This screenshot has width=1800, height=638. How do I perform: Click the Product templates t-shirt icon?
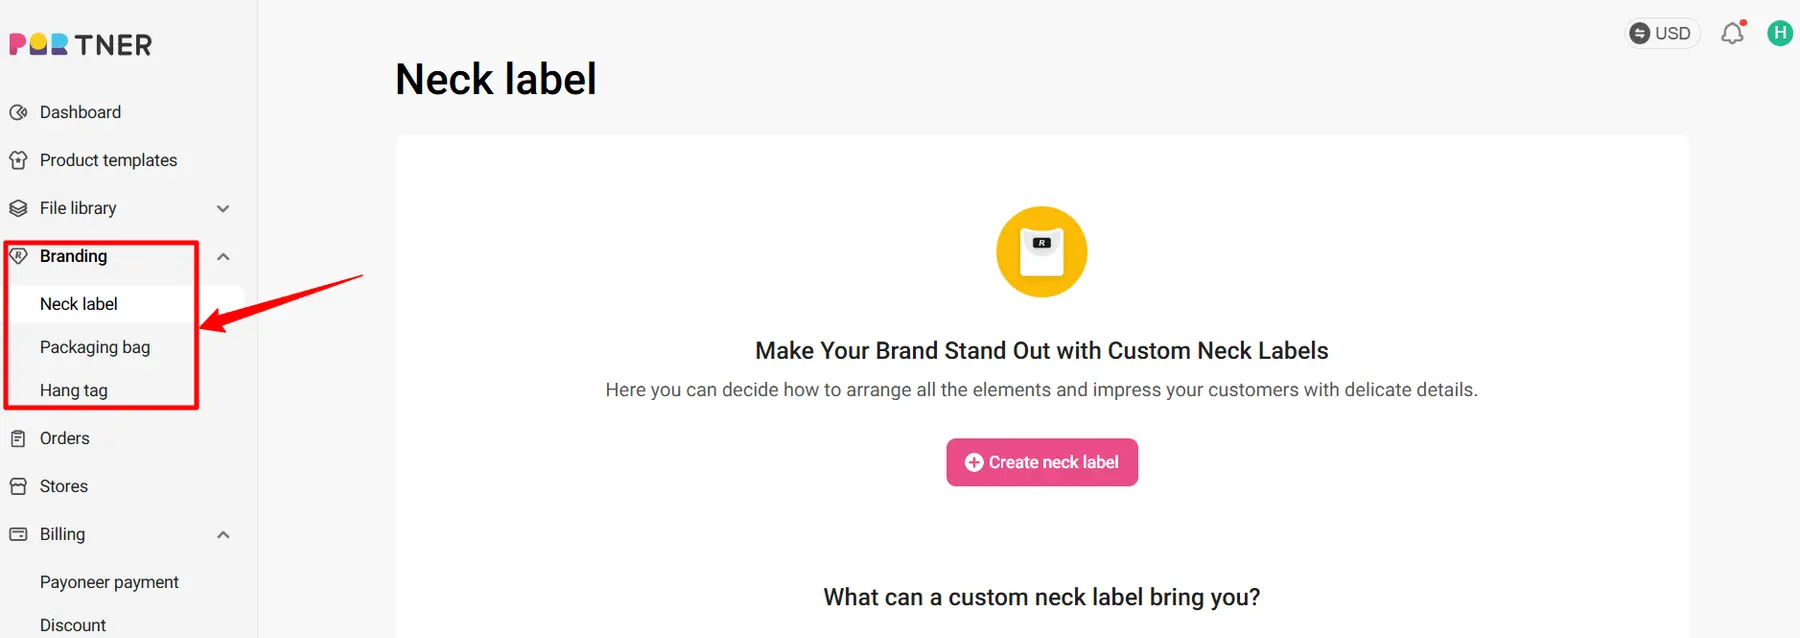(18, 160)
